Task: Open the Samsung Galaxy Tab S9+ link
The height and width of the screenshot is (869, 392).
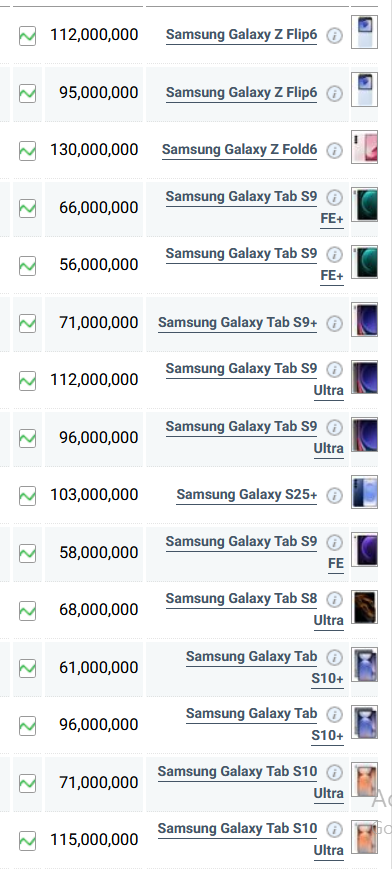Action: [x=237, y=322]
